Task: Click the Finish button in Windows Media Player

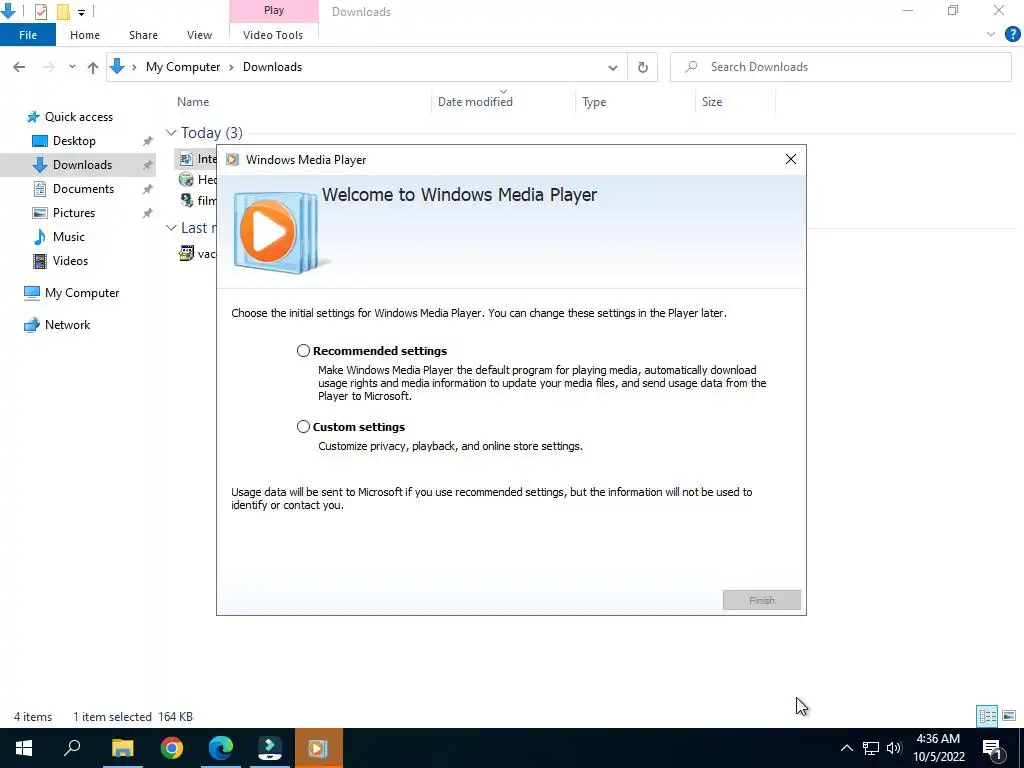Action: click(x=761, y=600)
